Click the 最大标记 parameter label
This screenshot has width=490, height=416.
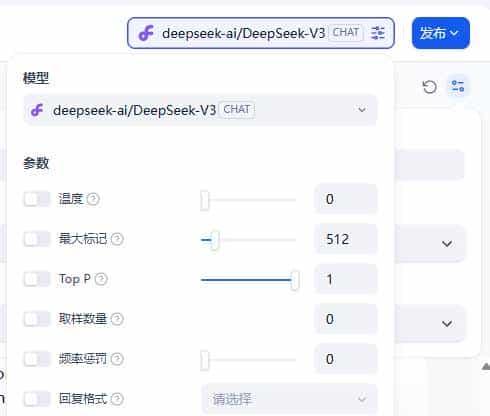[83, 239]
